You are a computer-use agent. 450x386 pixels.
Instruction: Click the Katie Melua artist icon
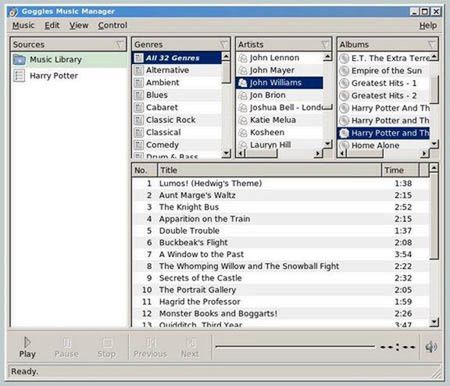pyautogui.click(x=243, y=120)
